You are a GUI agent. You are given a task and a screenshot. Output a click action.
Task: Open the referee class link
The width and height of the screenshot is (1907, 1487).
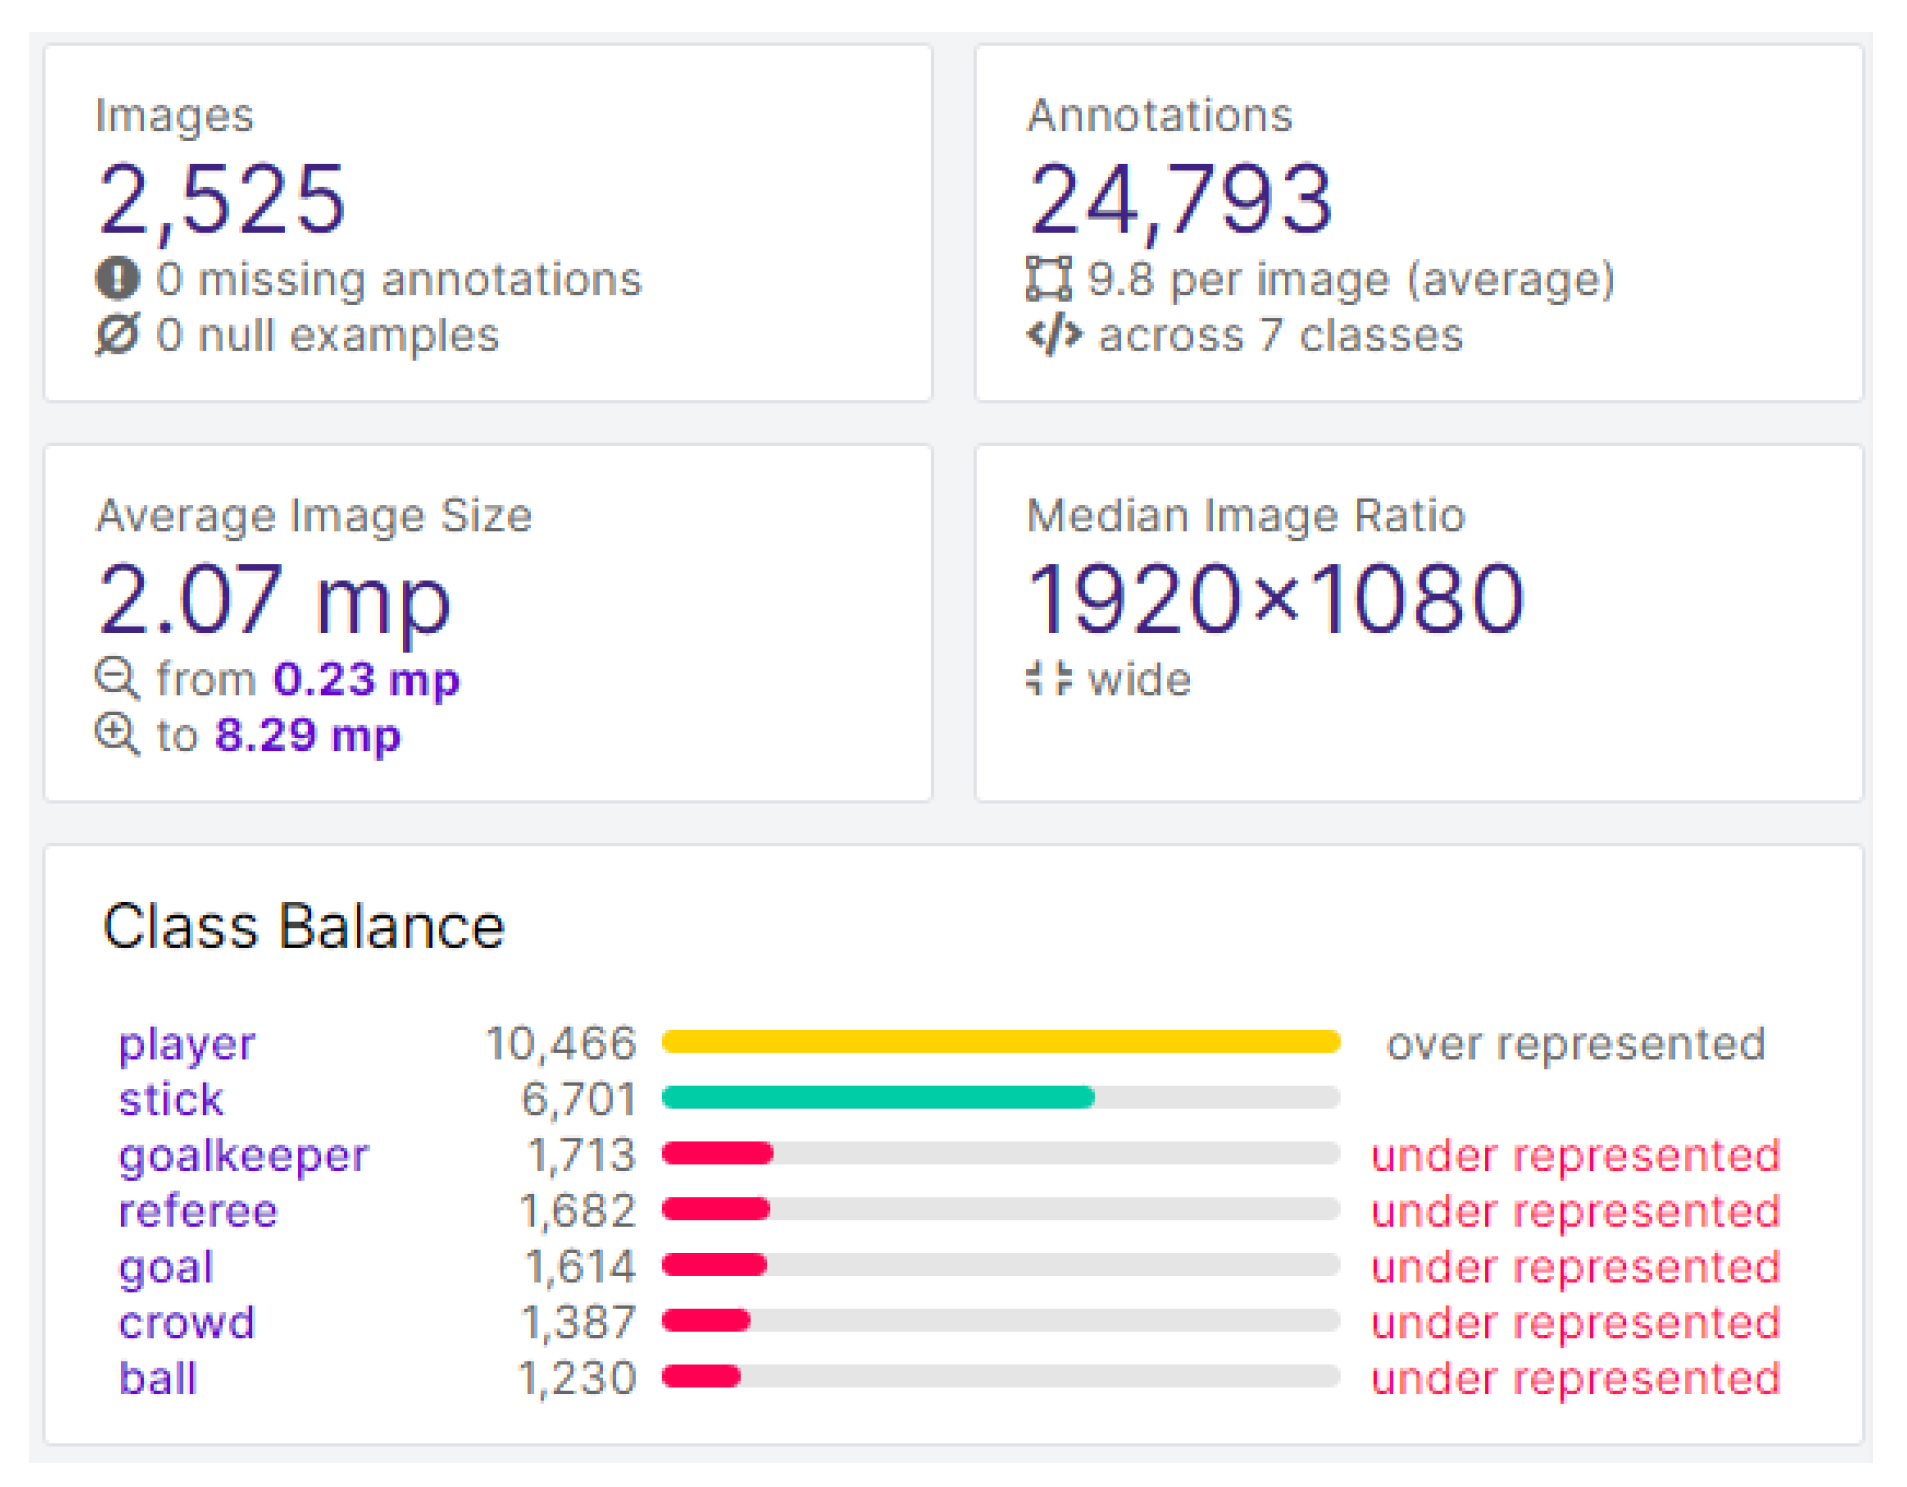click(x=198, y=1211)
